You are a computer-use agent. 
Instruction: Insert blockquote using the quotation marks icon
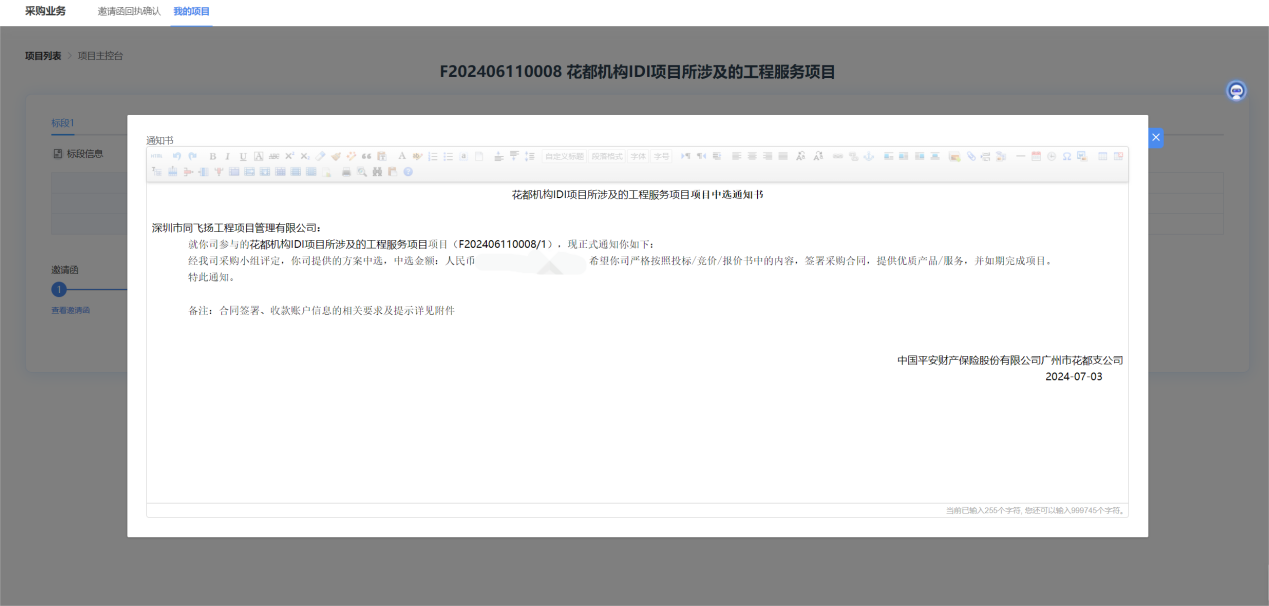click(366, 156)
